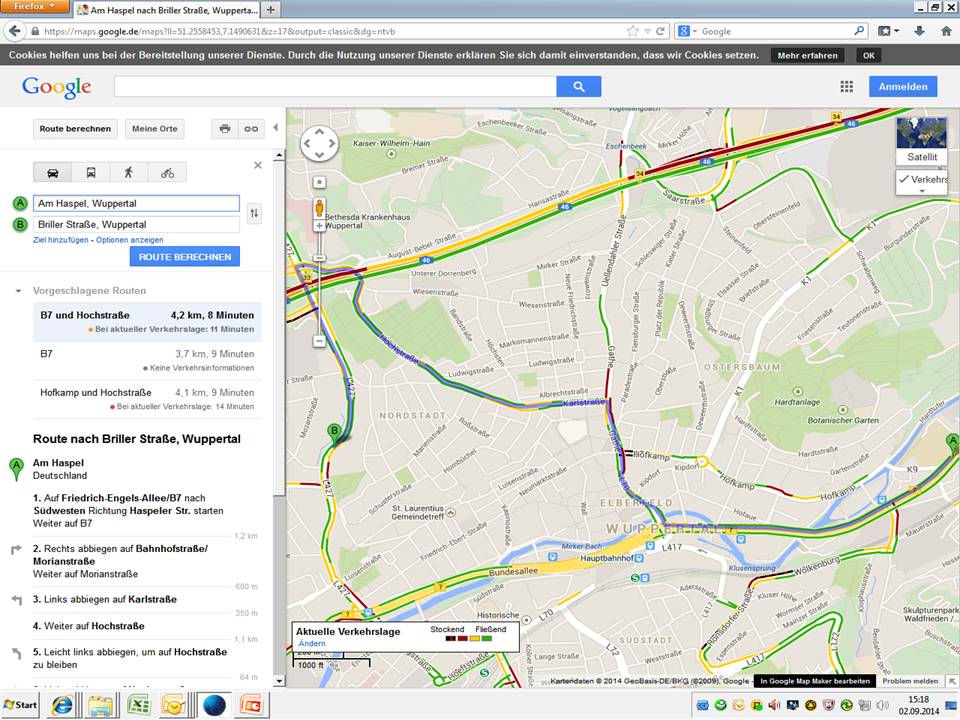
Task: Toggle the Verkehr traffic layer checkmark
Action: [904, 179]
